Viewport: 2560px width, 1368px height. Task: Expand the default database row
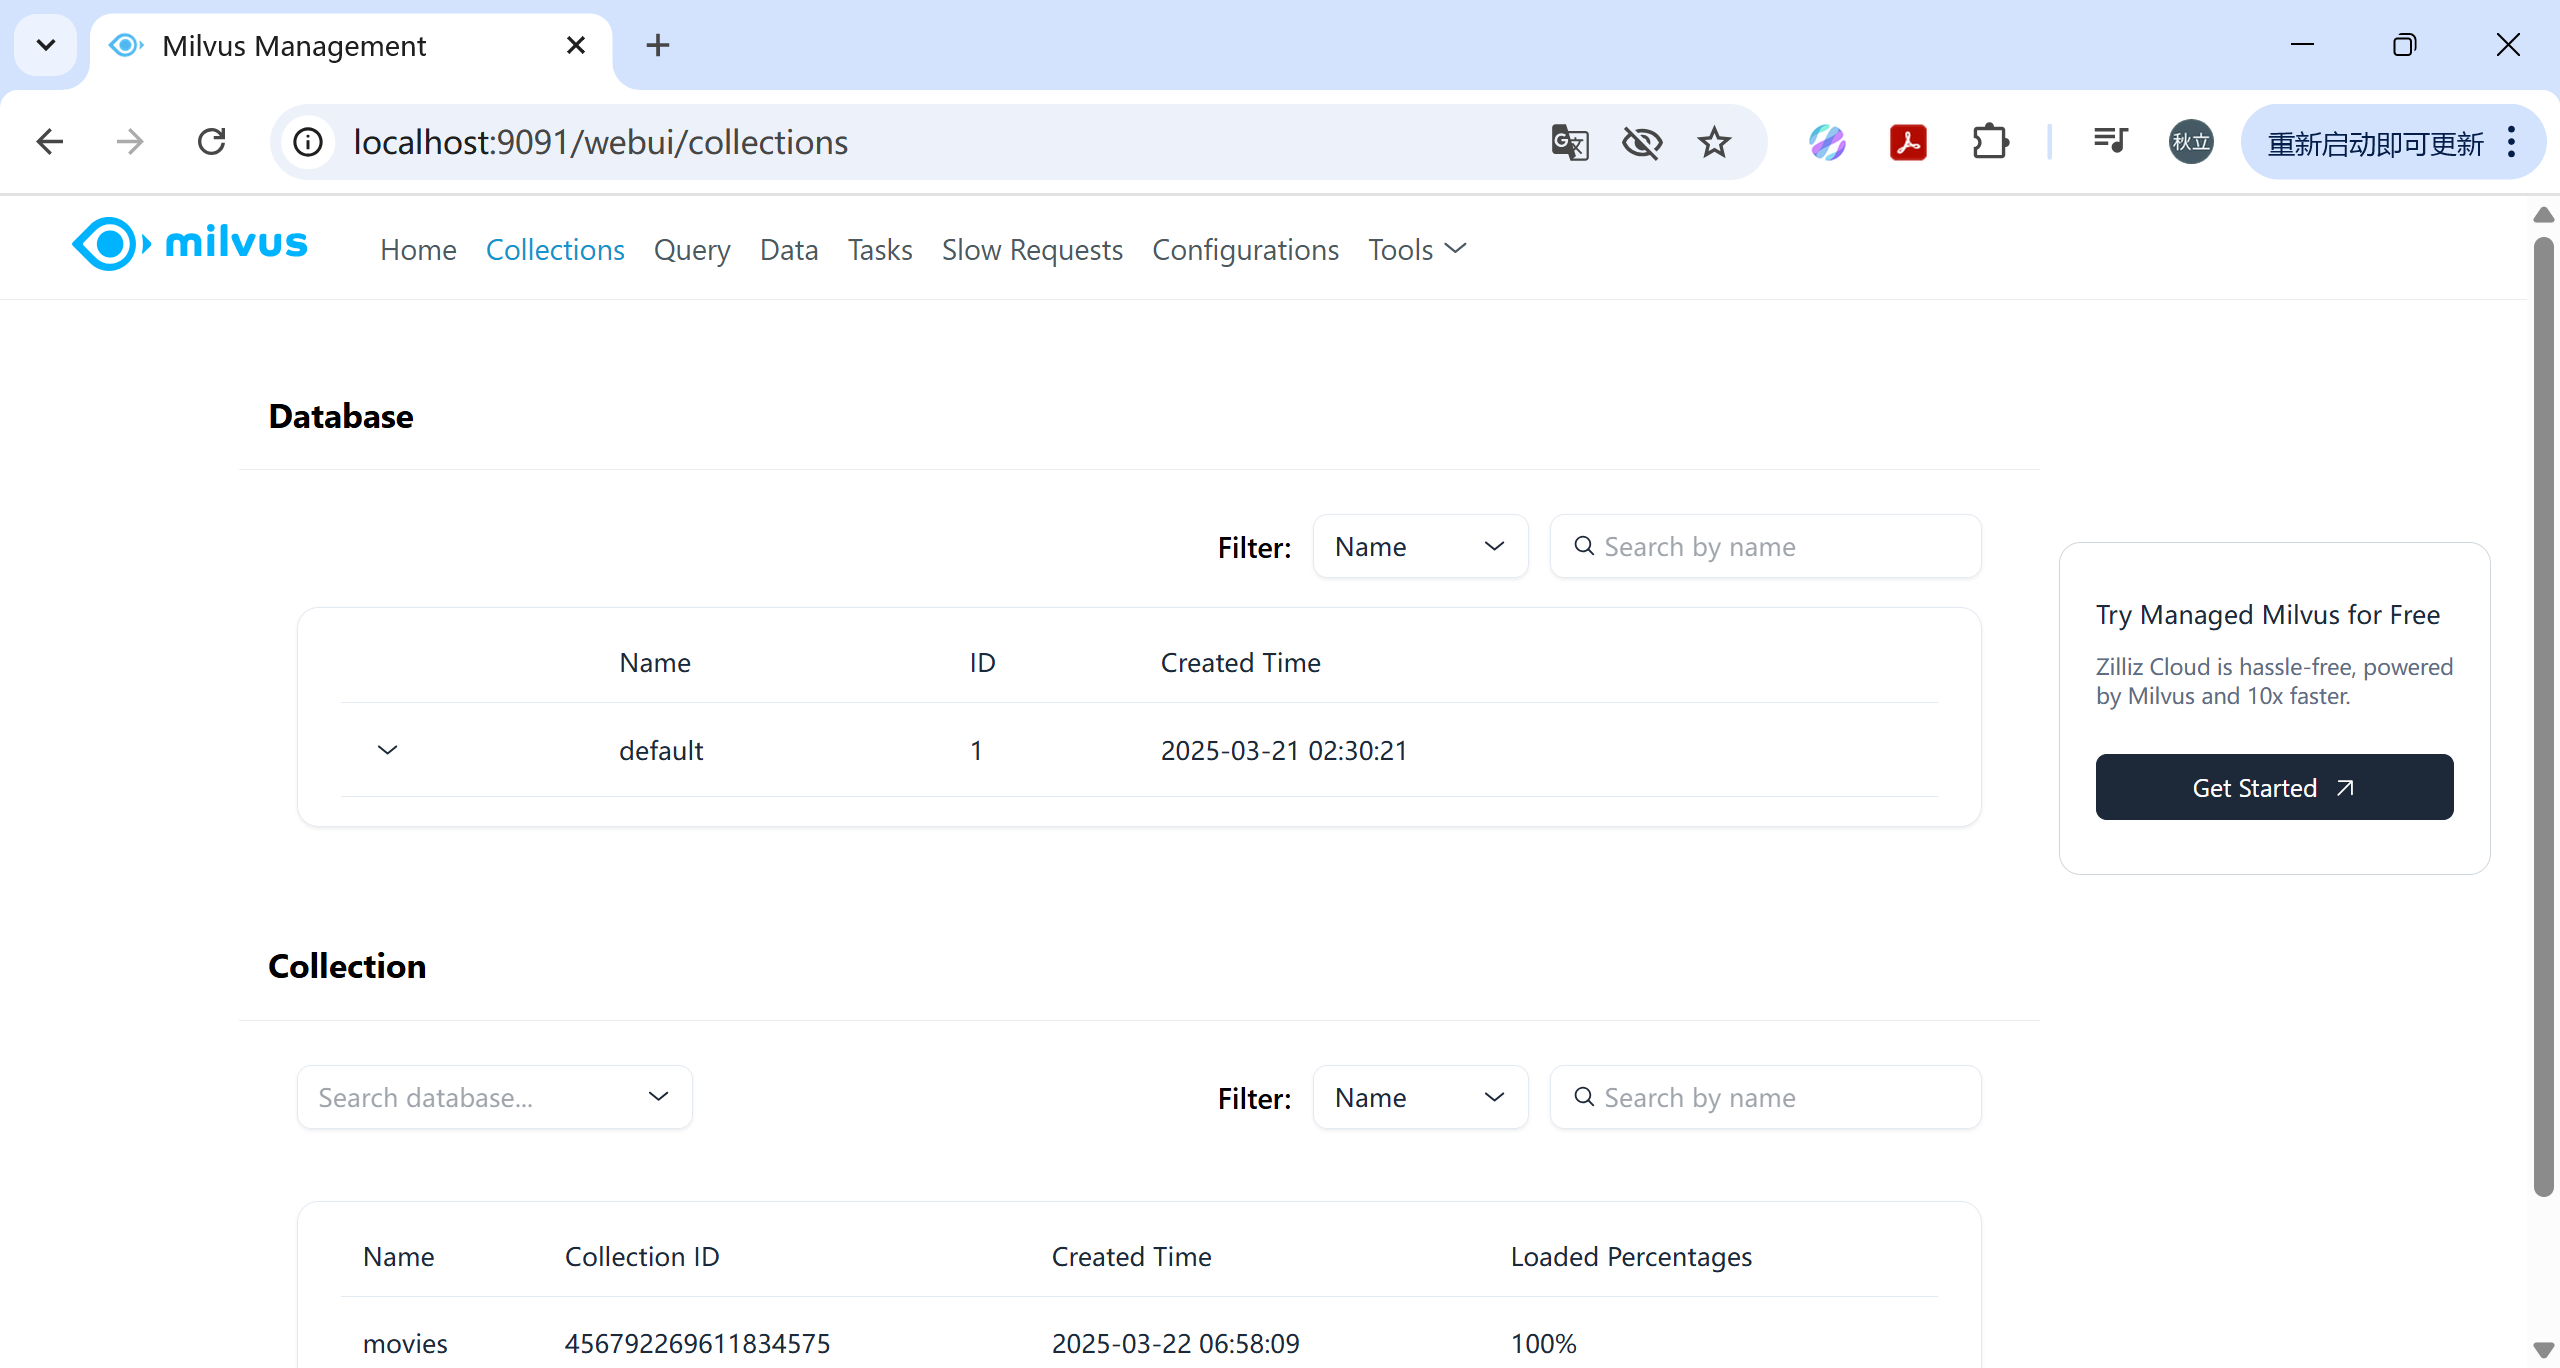tap(387, 750)
